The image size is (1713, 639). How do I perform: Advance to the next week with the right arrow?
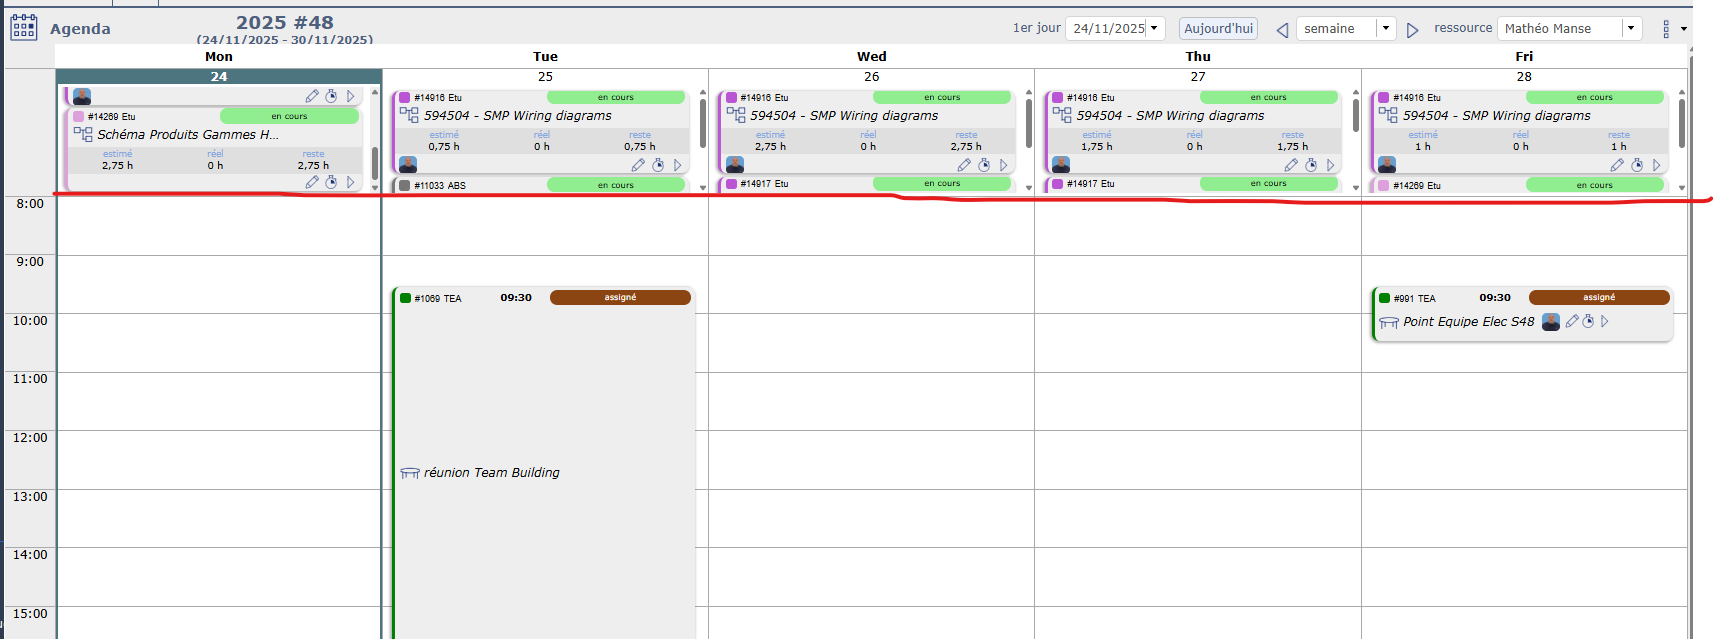pos(1412,30)
